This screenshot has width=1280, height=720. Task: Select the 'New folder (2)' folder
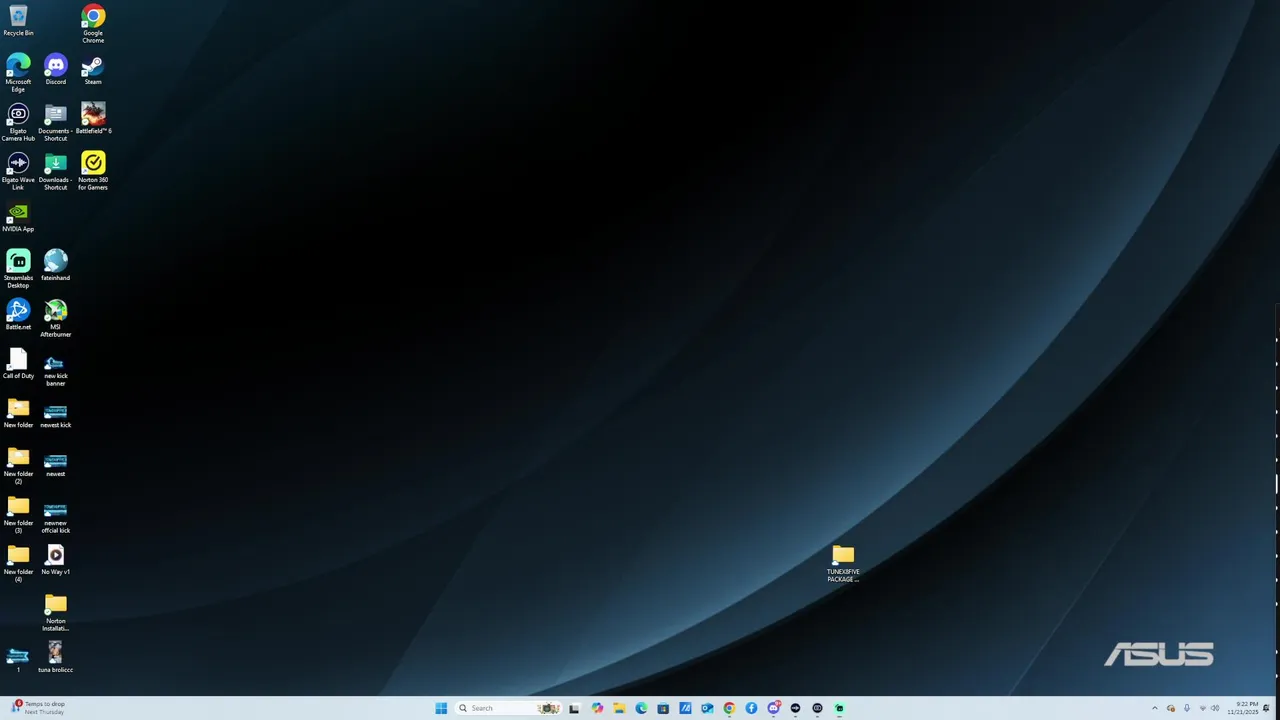point(18,464)
